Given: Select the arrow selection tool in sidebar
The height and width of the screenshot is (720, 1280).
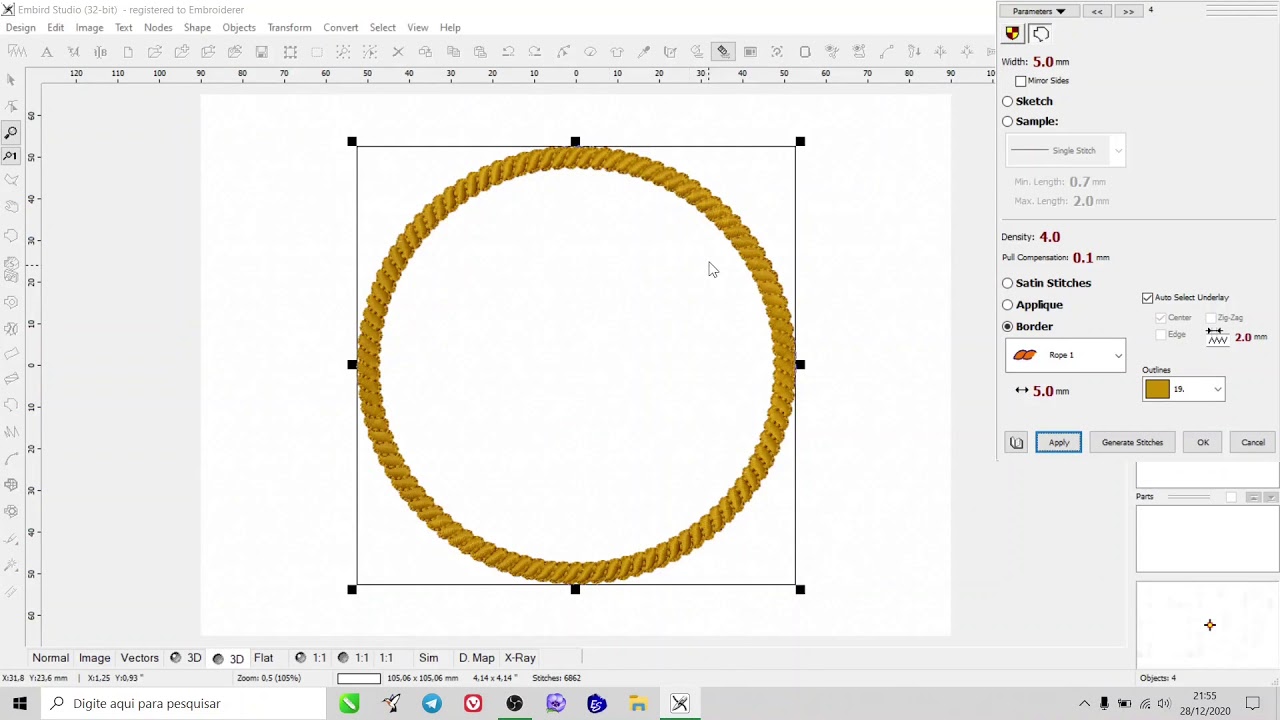Looking at the screenshot, I should coord(11,80).
